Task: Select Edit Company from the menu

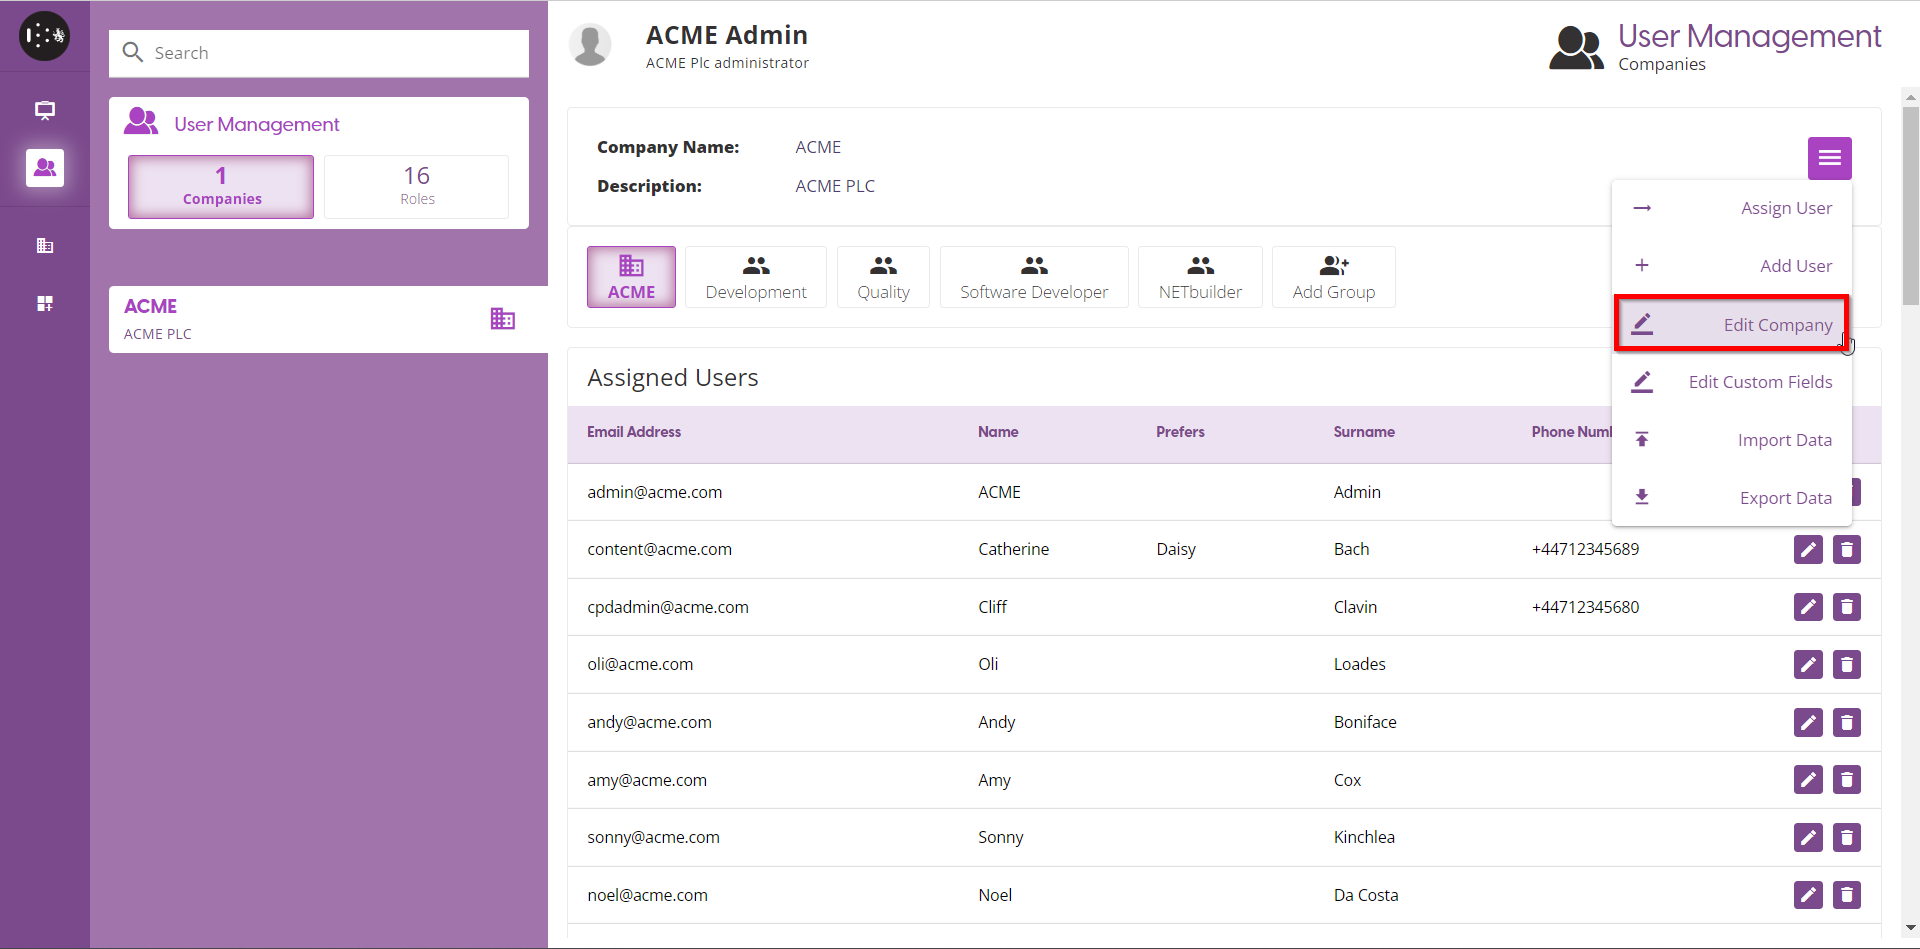Action: (1732, 324)
